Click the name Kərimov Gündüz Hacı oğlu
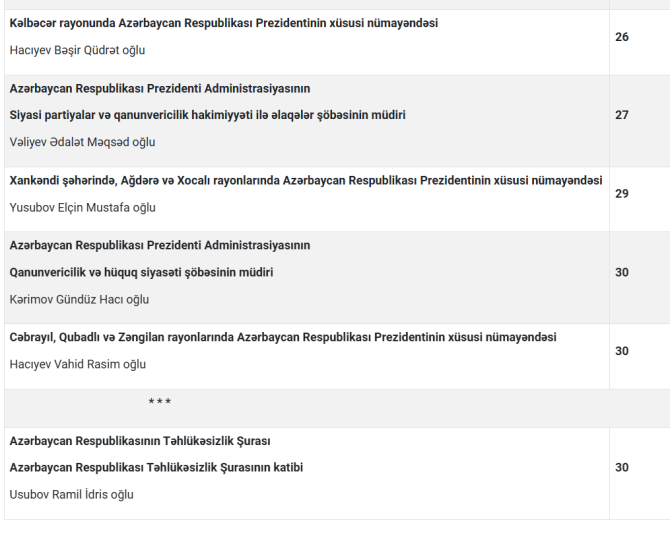Image resolution: width=670 pixels, height=533 pixels. [79, 300]
